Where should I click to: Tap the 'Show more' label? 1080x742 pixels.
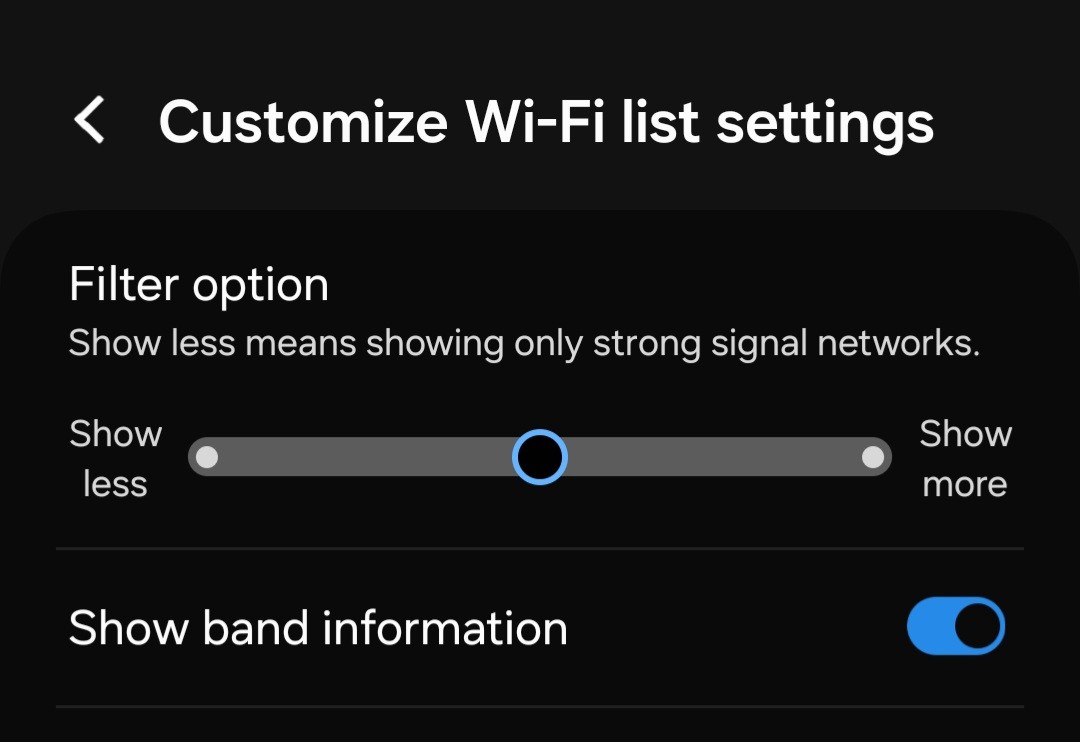point(965,459)
